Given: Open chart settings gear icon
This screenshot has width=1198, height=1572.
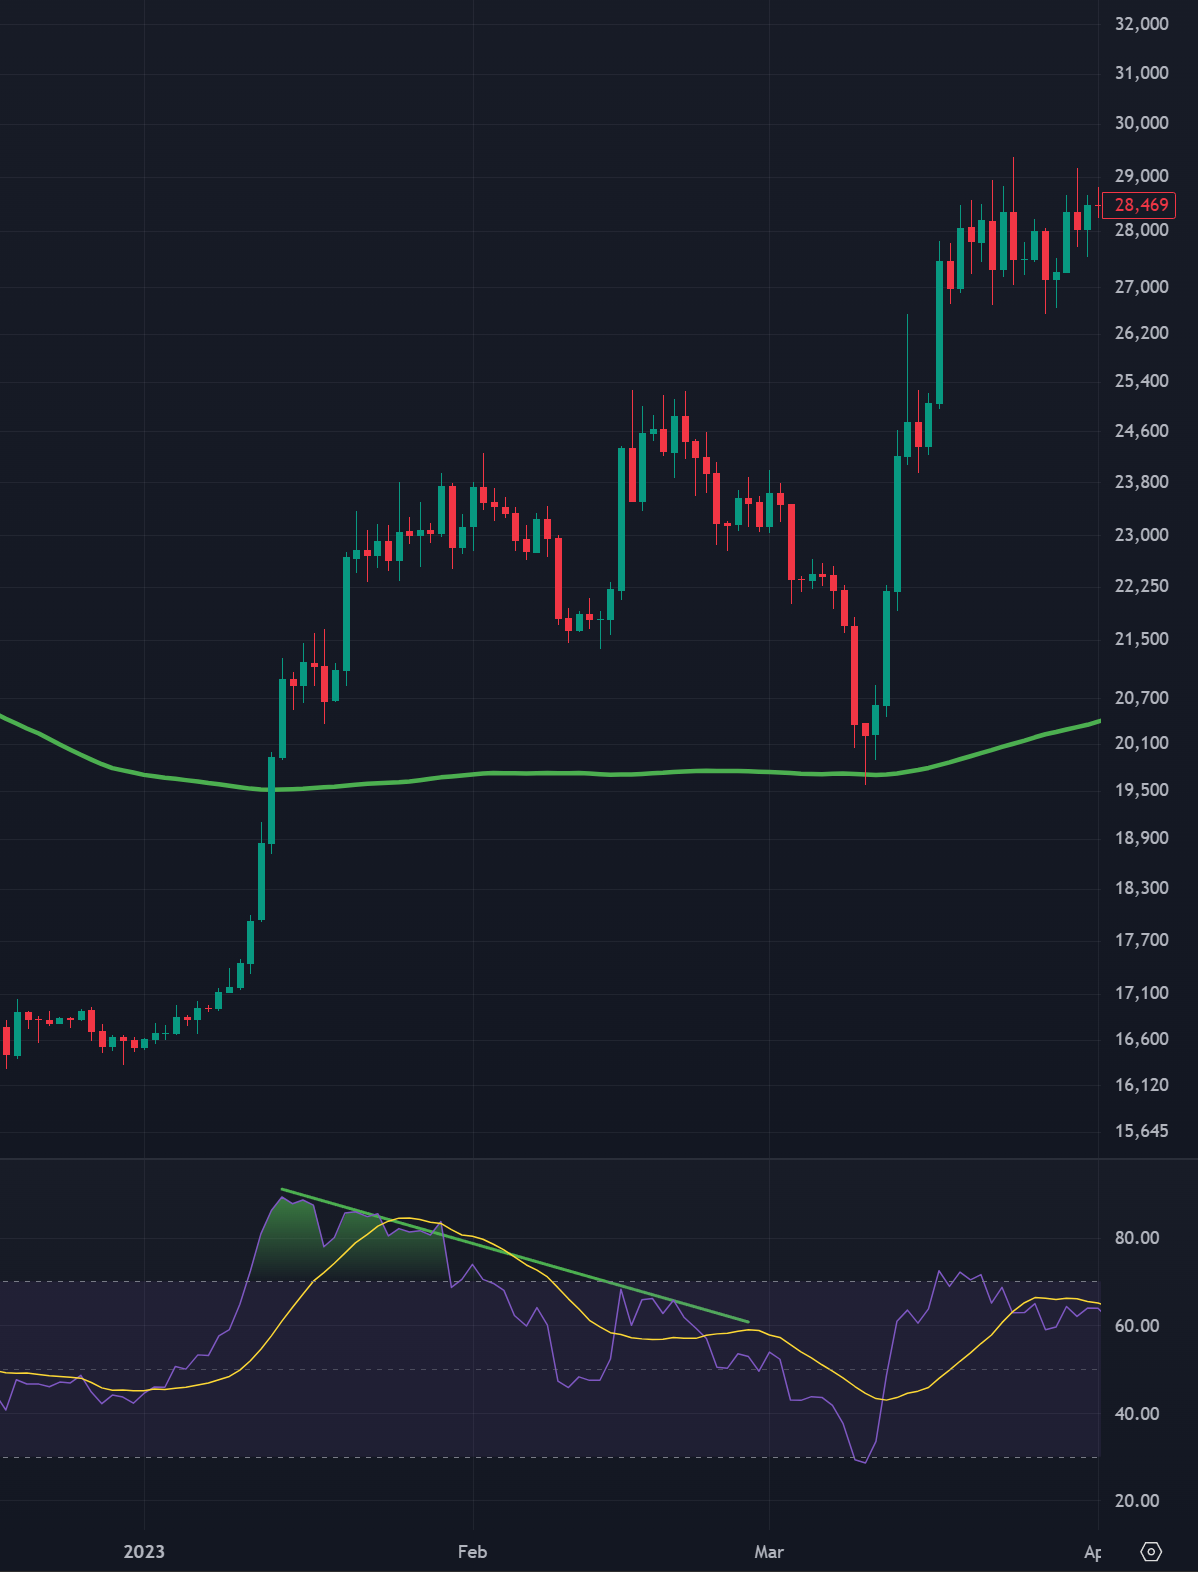Looking at the screenshot, I should click(x=1151, y=1551).
